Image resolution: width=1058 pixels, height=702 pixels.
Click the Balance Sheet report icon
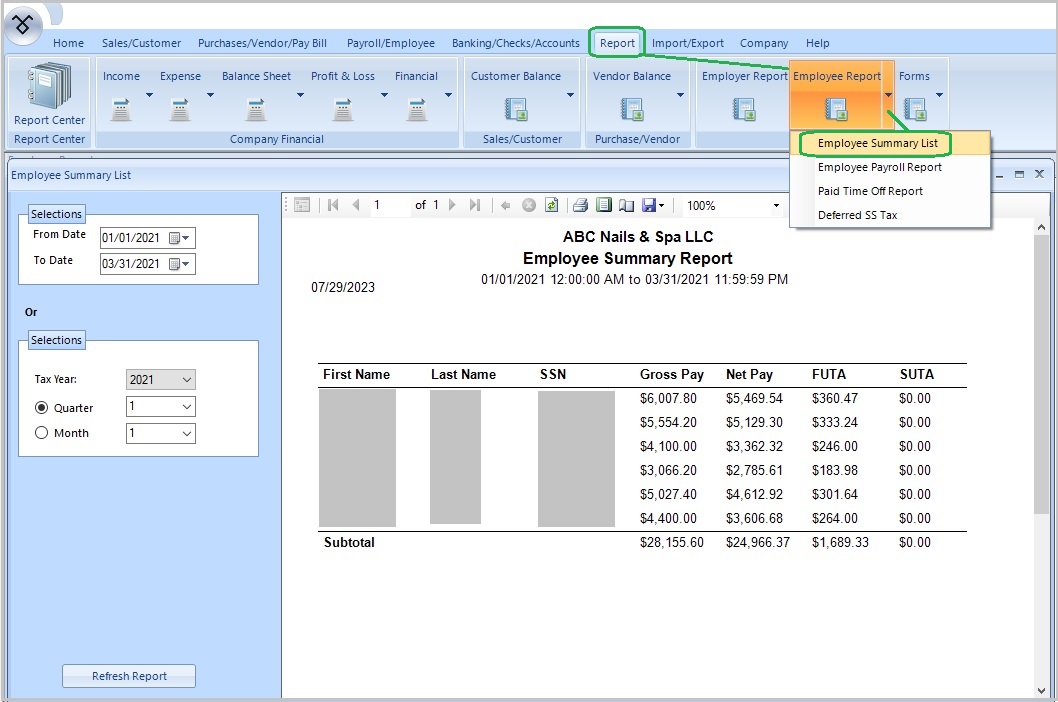click(x=256, y=108)
